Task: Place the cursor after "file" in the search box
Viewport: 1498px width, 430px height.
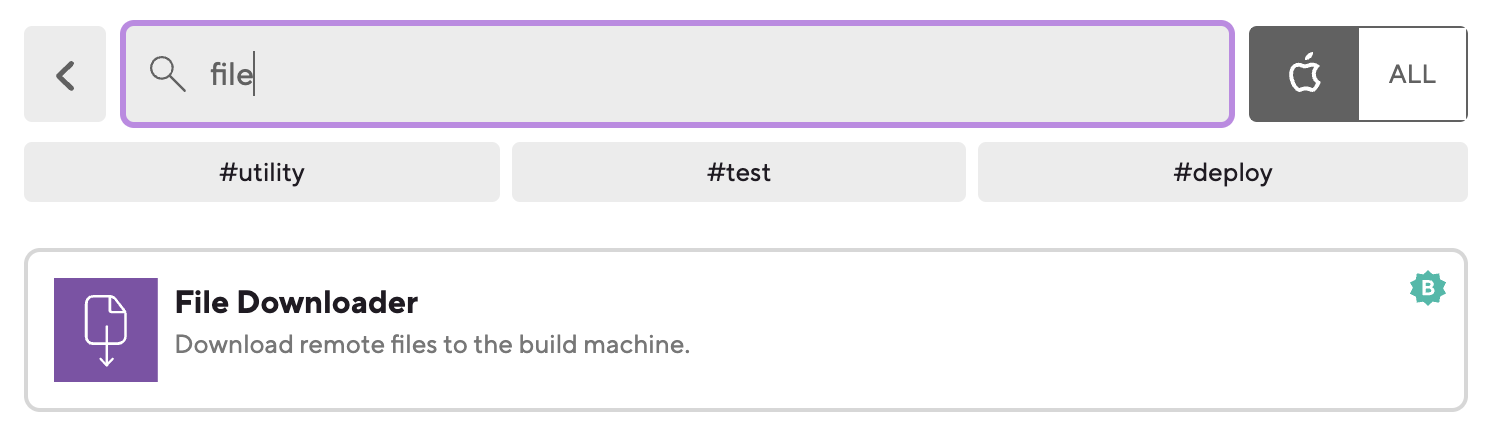Action: tap(254, 75)
